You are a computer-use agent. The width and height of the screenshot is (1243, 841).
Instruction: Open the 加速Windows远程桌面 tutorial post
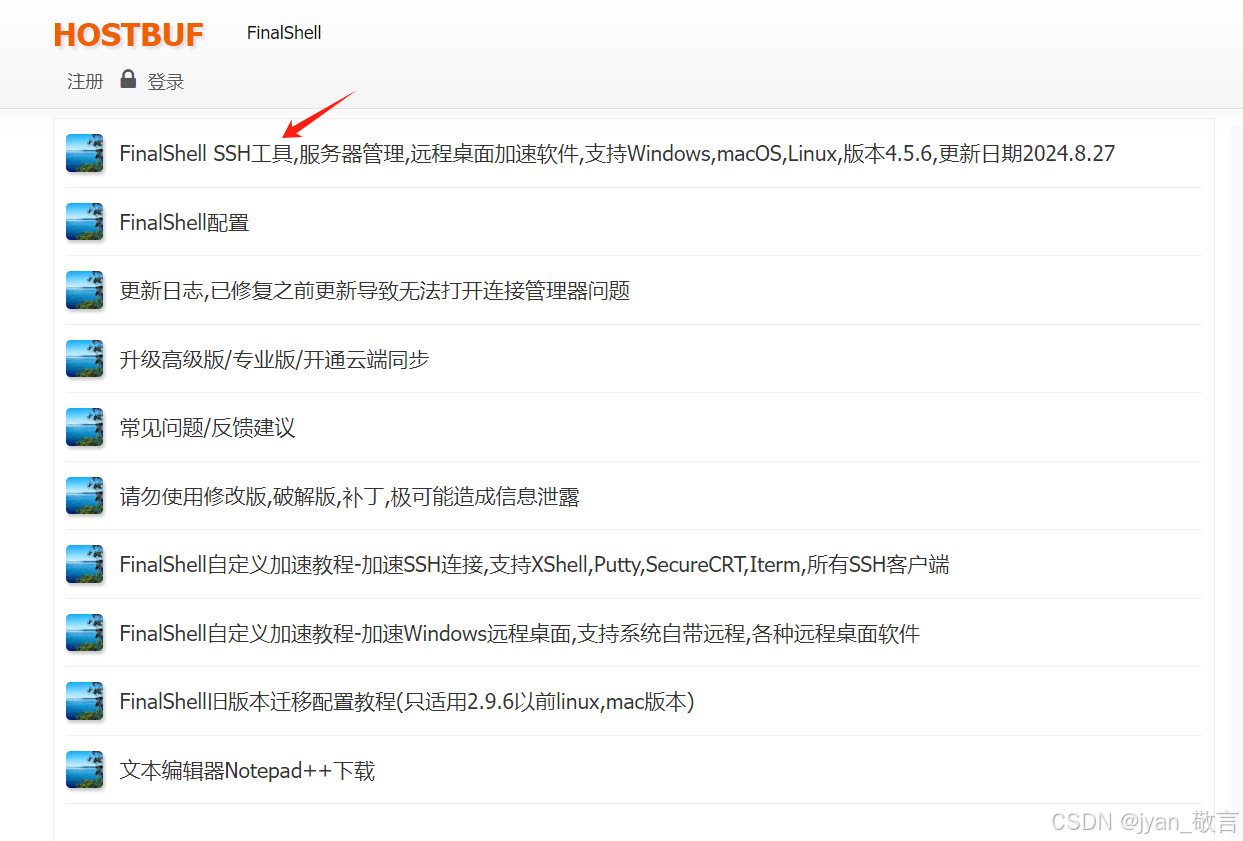click(x=519, y=633)
